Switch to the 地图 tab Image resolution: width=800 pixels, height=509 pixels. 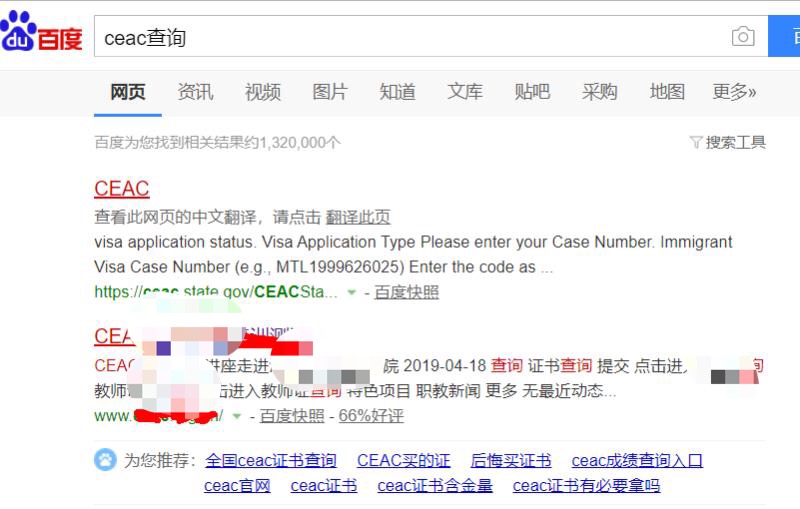(x=667, y=92)
